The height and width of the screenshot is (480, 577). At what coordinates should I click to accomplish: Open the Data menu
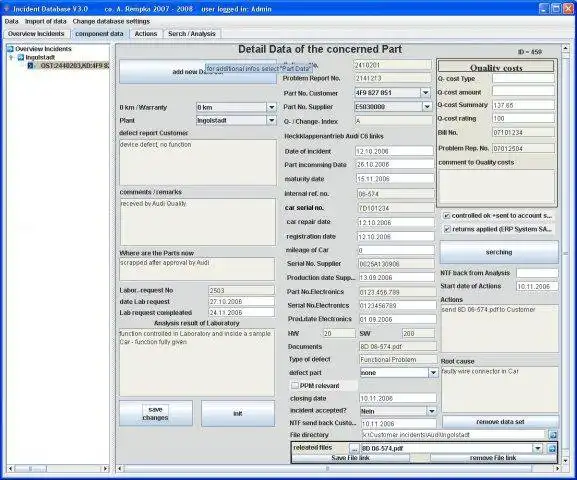pyautogui.click(x=11, y=21)
